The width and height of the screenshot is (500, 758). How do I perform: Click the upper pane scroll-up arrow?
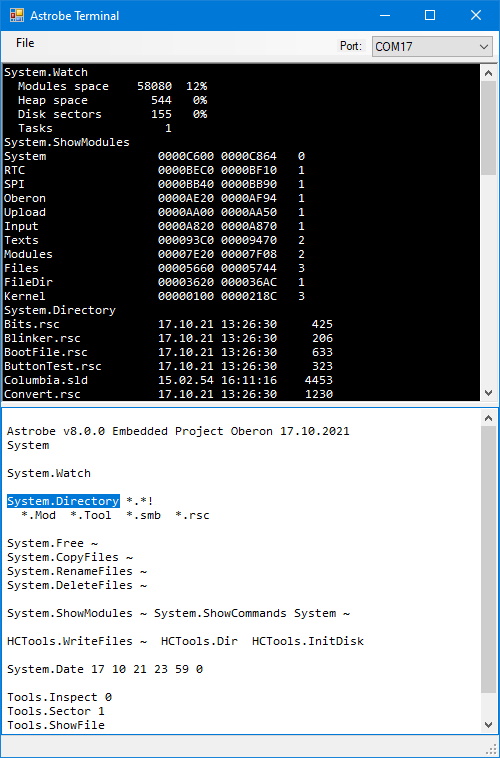pos(488,73)
